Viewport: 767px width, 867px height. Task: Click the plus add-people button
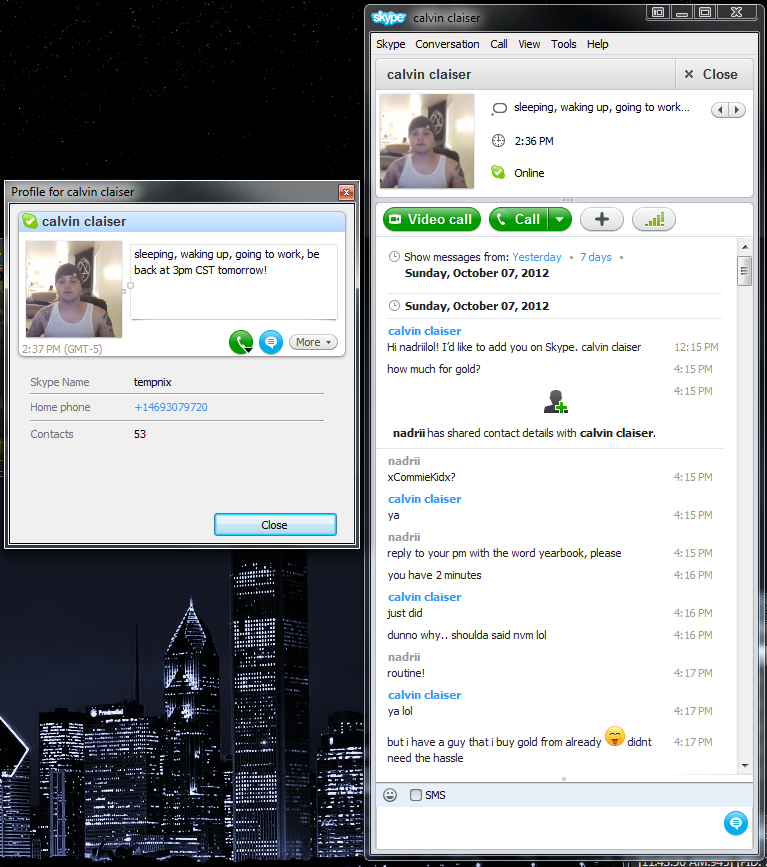602,220
